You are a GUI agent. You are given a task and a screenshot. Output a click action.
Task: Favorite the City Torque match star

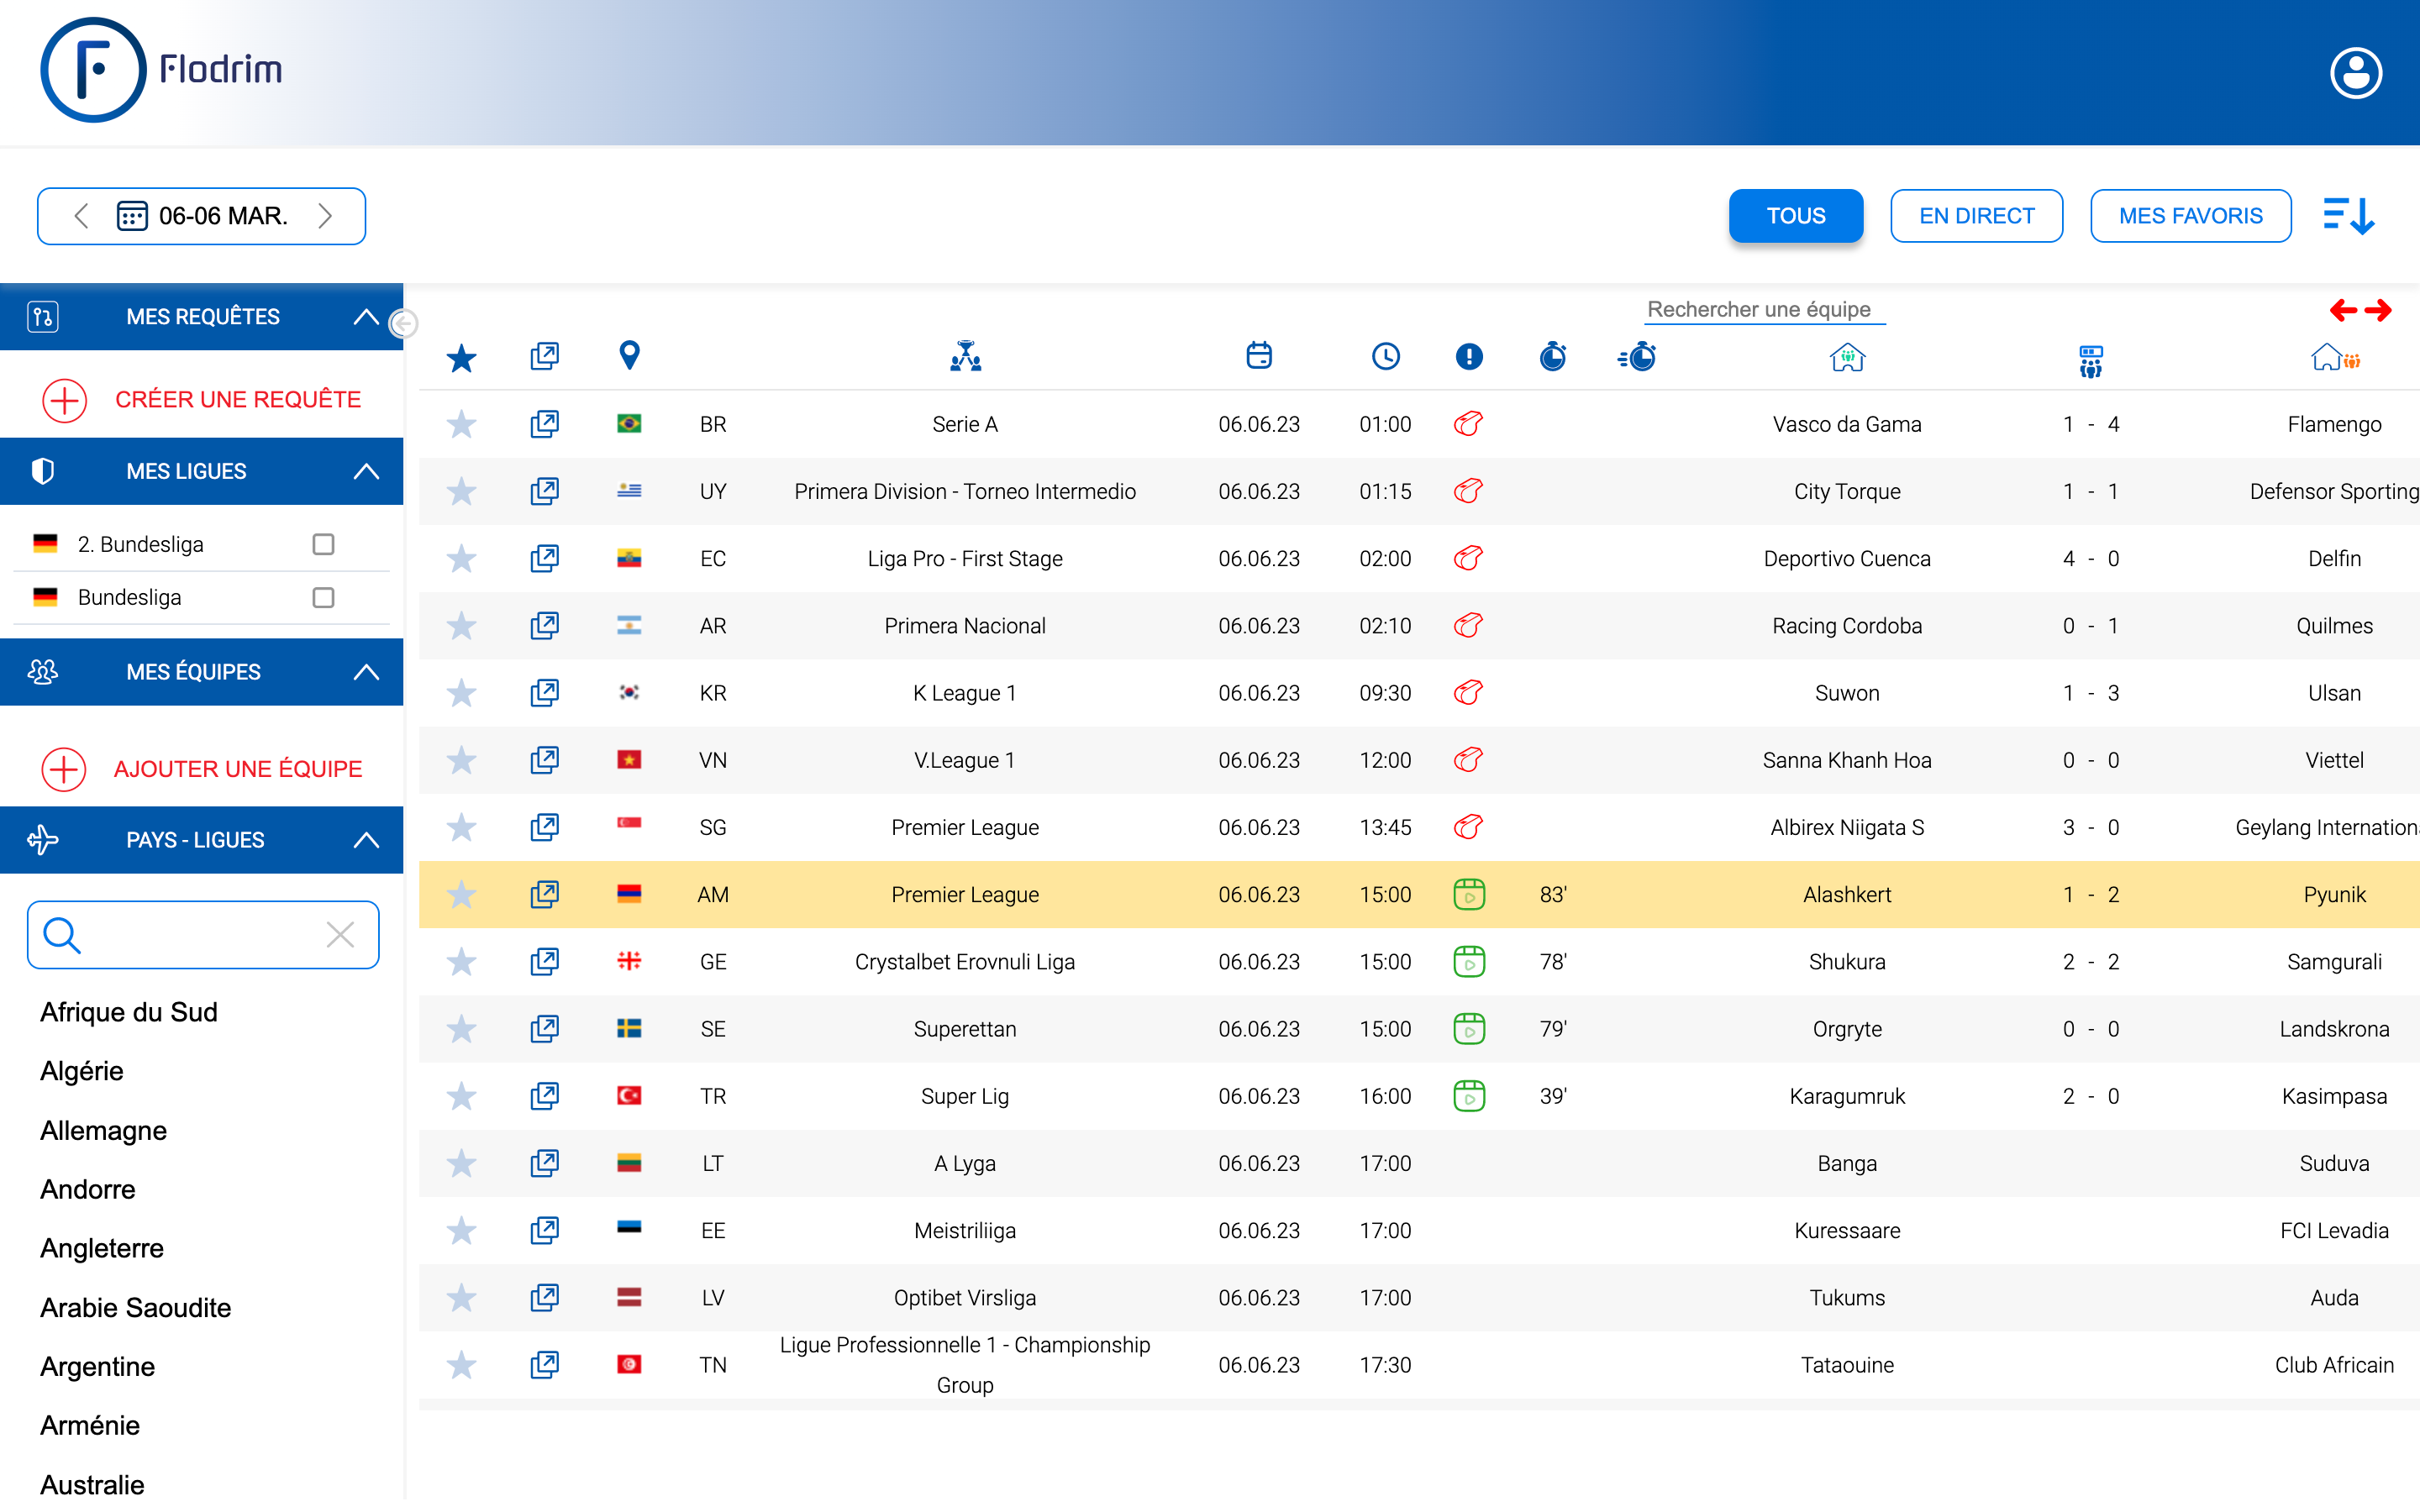click(x=461, y=492)
